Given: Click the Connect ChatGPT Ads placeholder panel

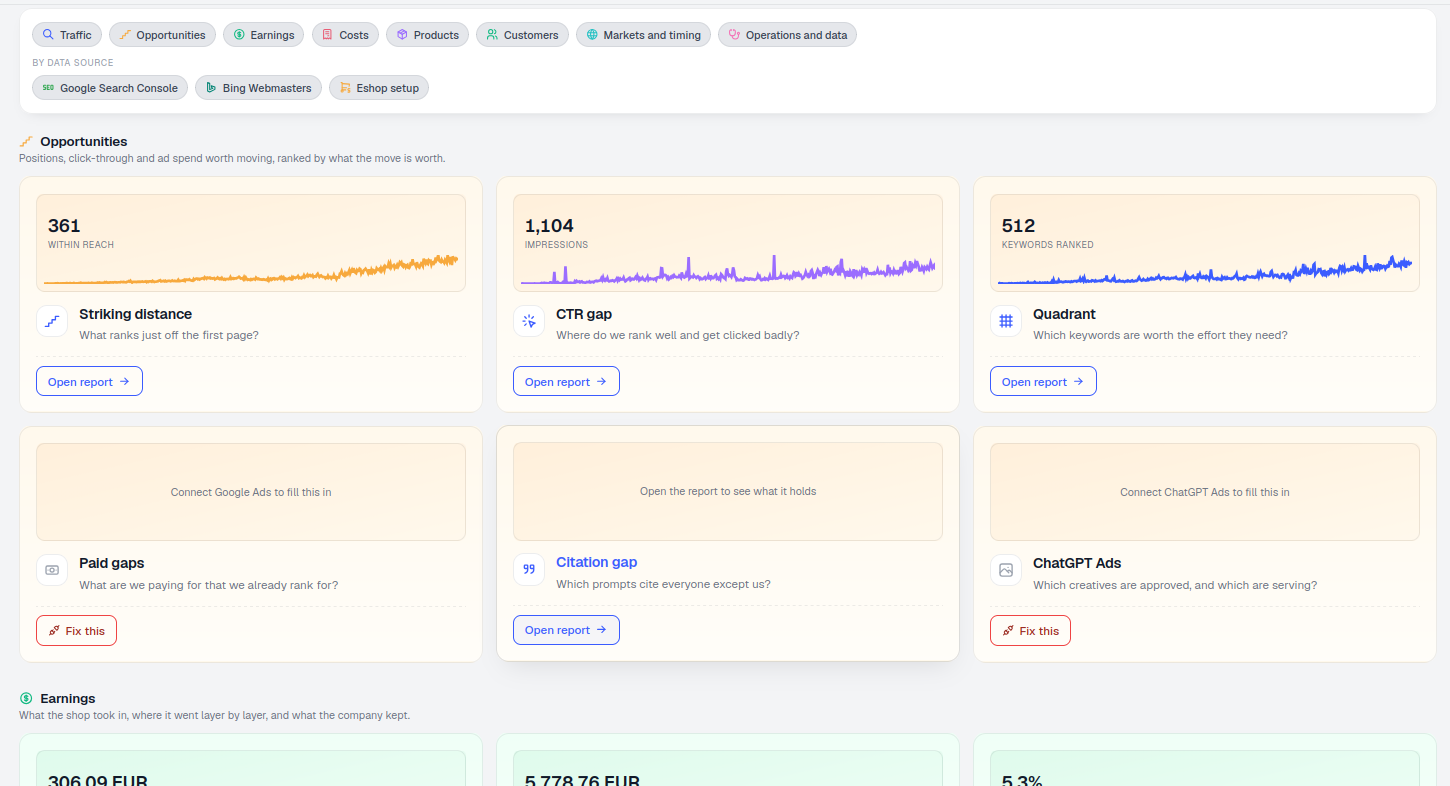Looking at the screenshot, I should (1205, 492).
